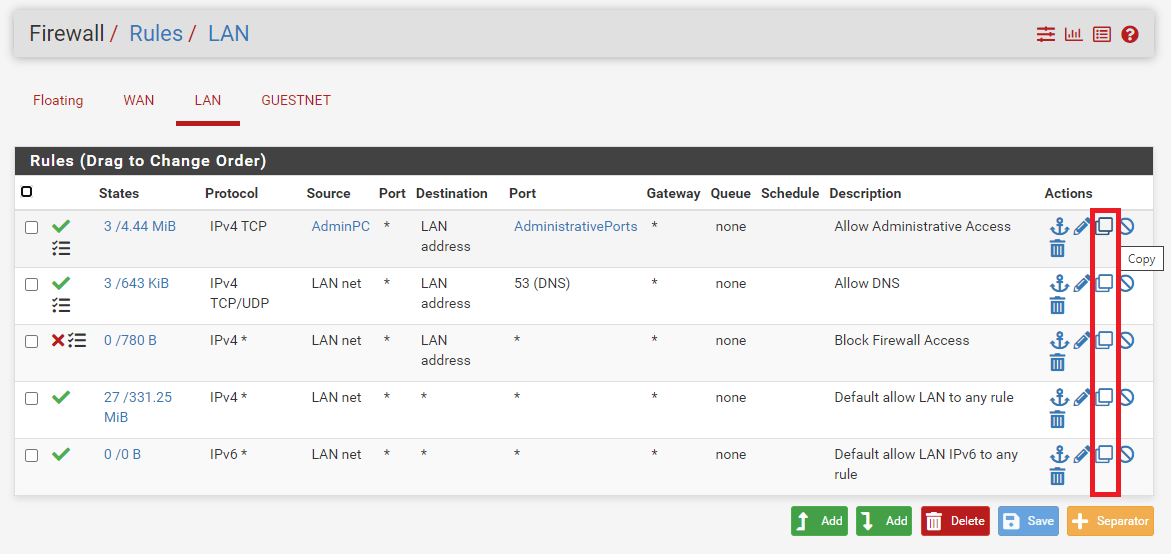This screenshot has width=1171, height=554.
Task: Switch to the WAN tab
Action: click(139, 100)
